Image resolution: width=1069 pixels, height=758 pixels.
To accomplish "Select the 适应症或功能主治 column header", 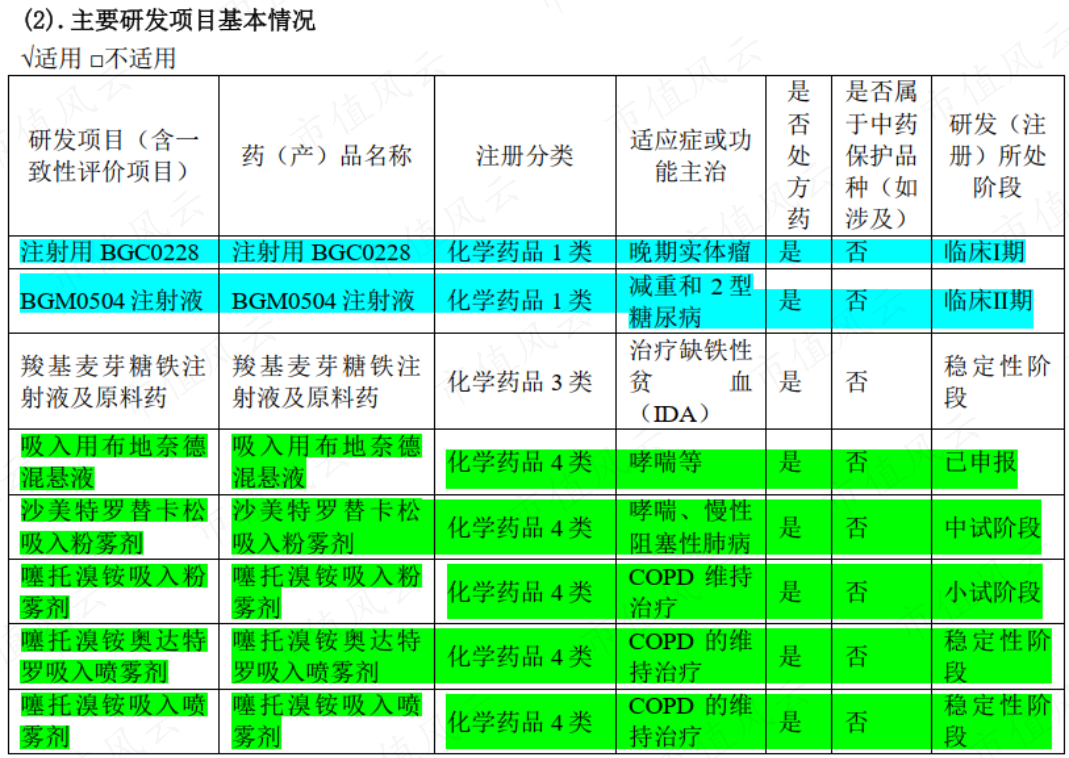I will [689, 156].
